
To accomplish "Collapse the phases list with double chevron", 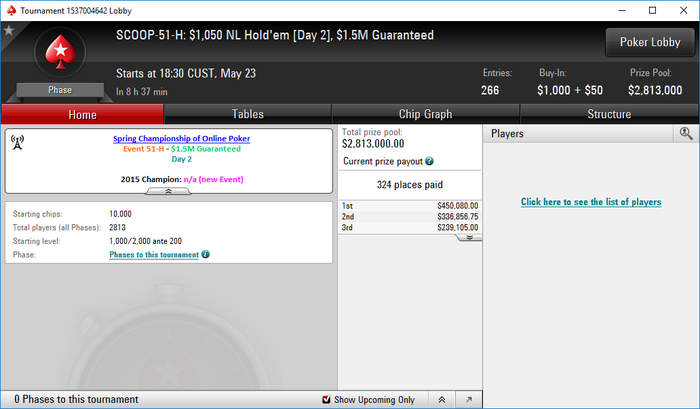I will click(x=442, y=400).
